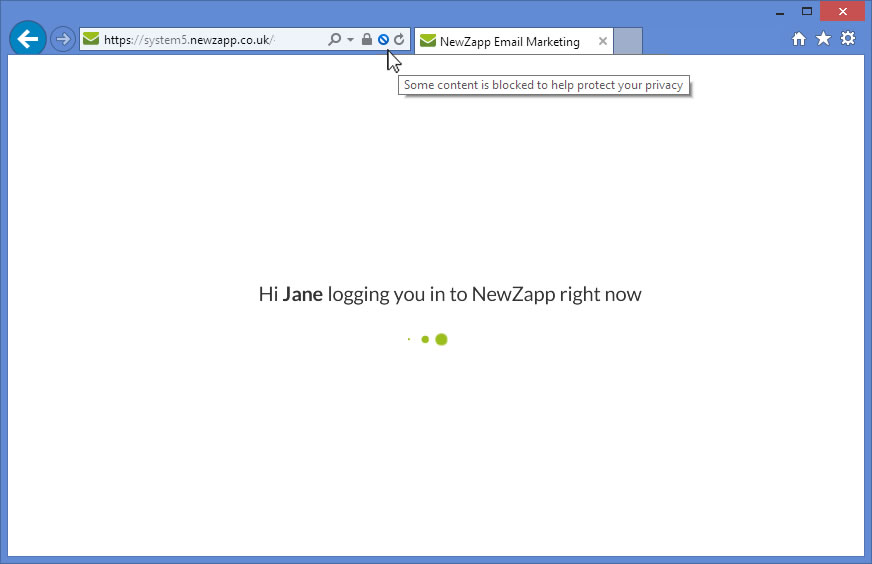Open Favorites with the star icon
This screenshot has width=872, height=564.
(x=823, y=38)
